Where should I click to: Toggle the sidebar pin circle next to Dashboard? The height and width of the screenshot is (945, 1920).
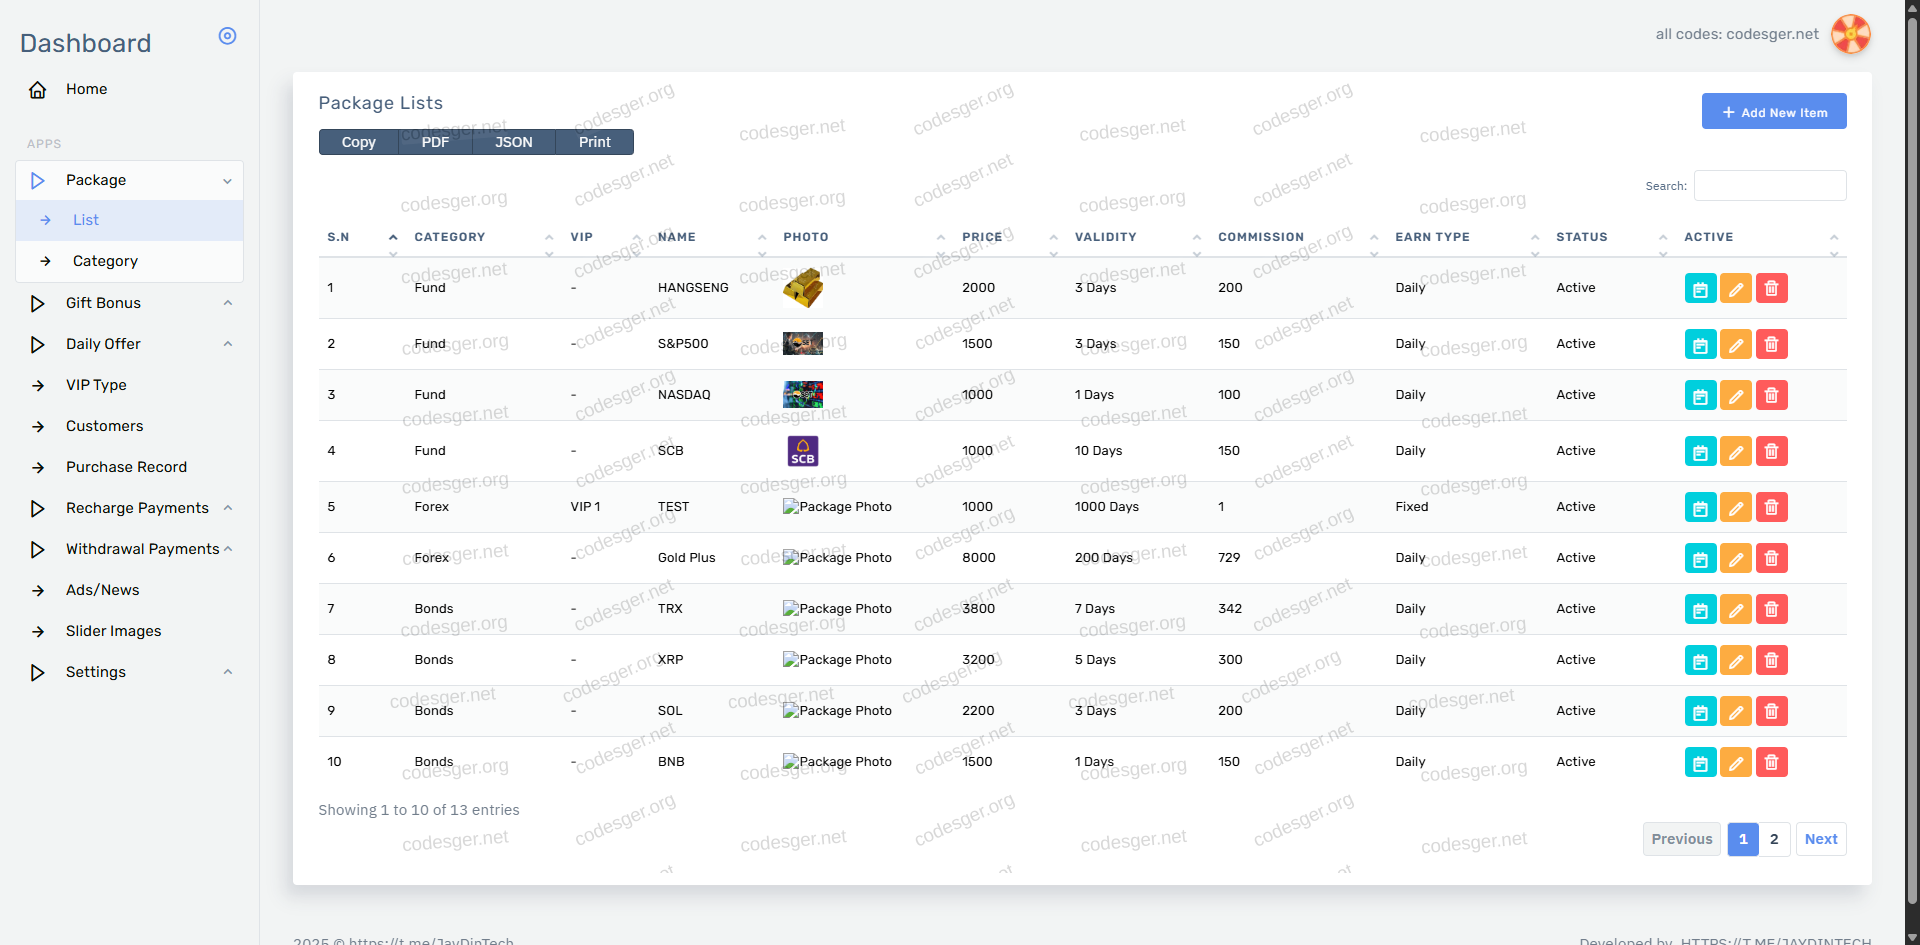227,36
